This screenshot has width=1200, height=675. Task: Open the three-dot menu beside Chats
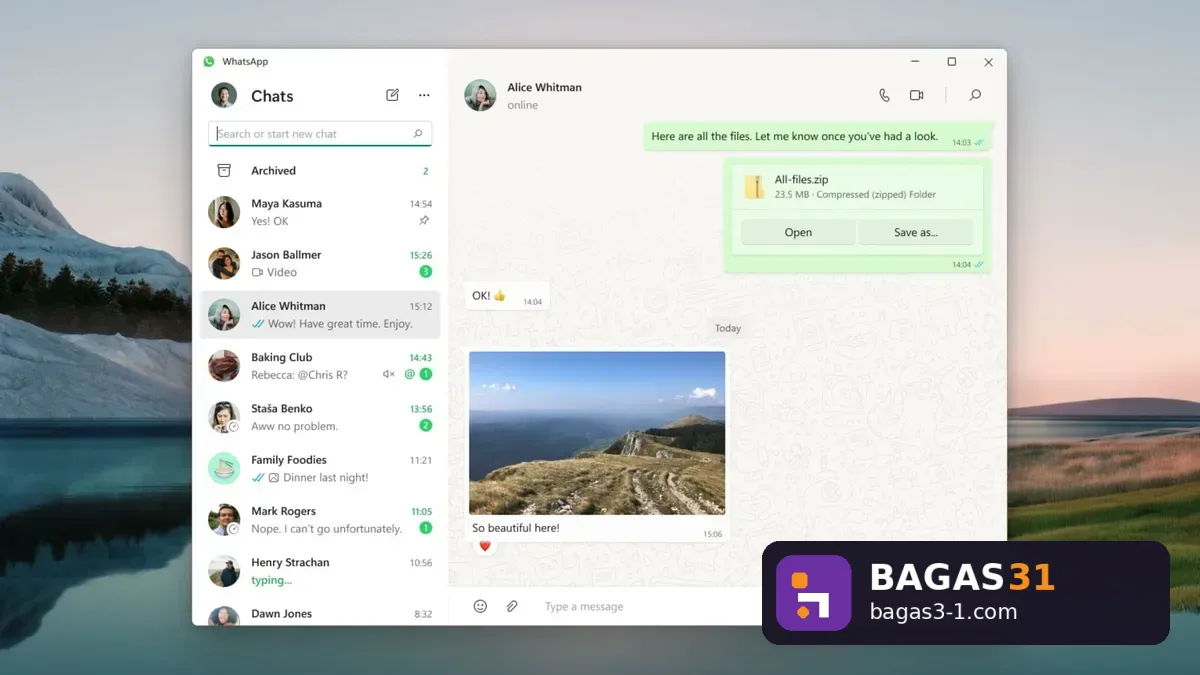click(x=424, y=95)
